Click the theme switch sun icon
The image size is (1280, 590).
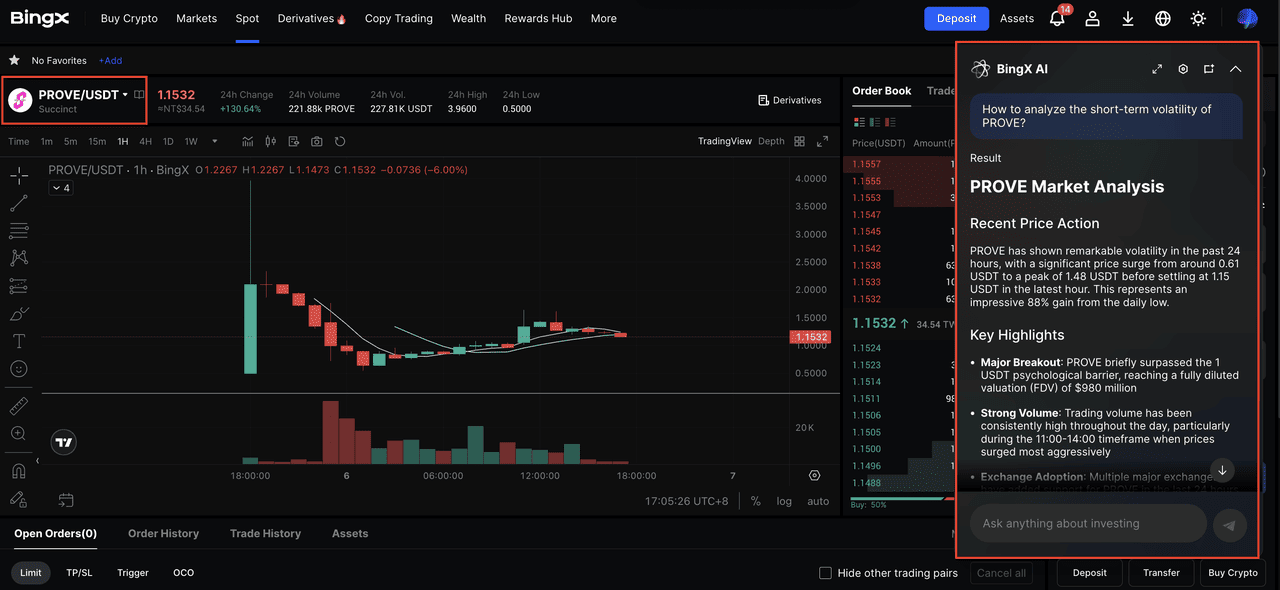1198,19
